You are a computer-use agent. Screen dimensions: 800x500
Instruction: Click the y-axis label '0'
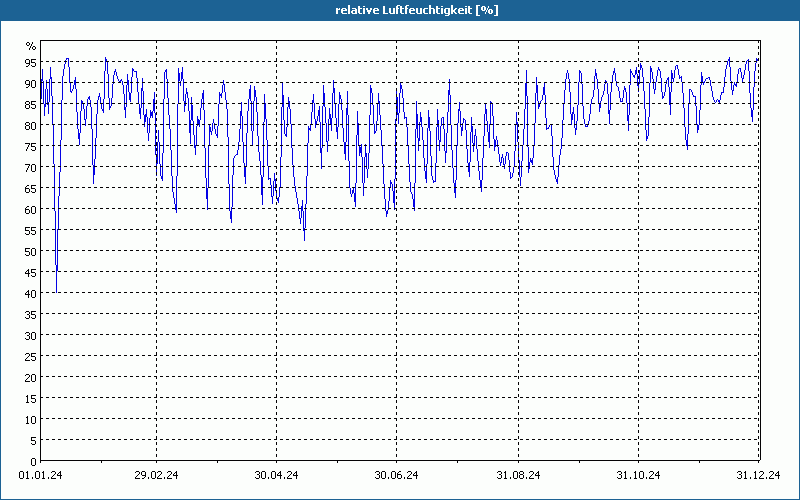[34, 462]
